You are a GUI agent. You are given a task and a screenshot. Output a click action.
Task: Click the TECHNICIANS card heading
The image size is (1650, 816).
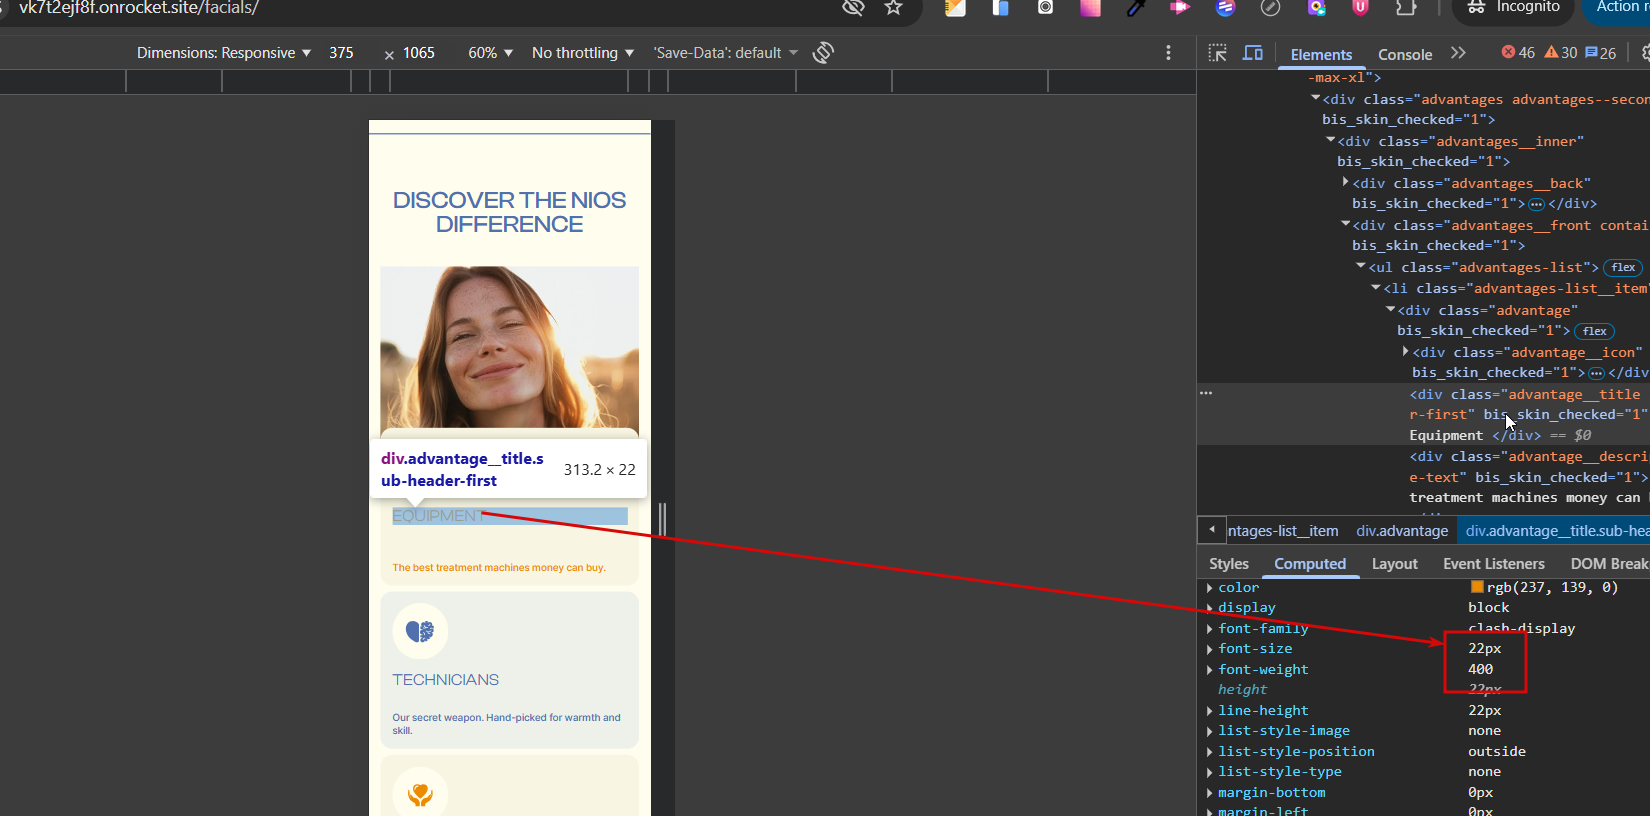[445, 680]
